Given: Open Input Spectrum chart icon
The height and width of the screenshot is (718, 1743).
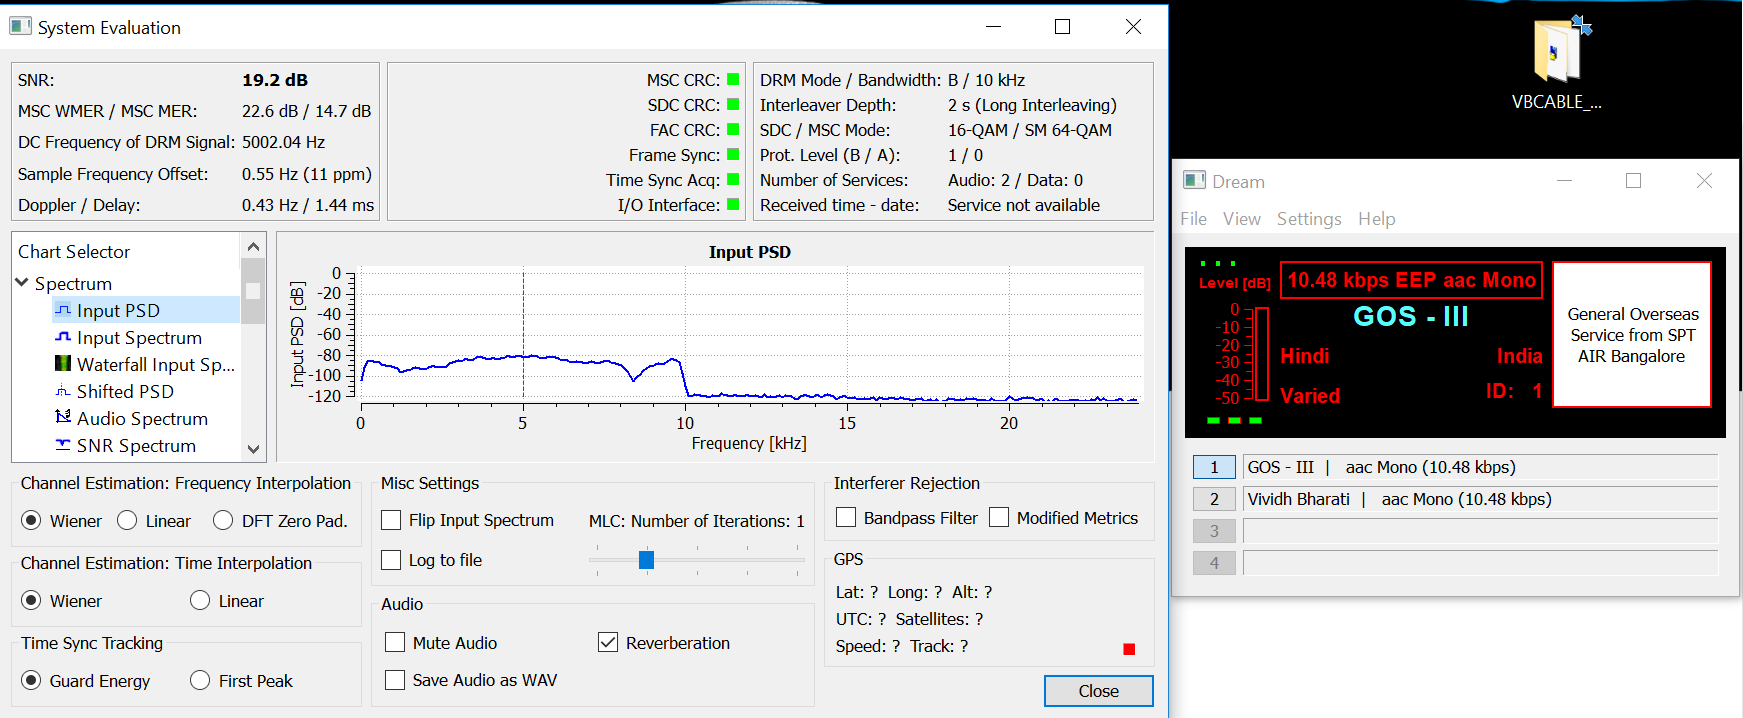Looking at the screenshot, I should [63, 337].
